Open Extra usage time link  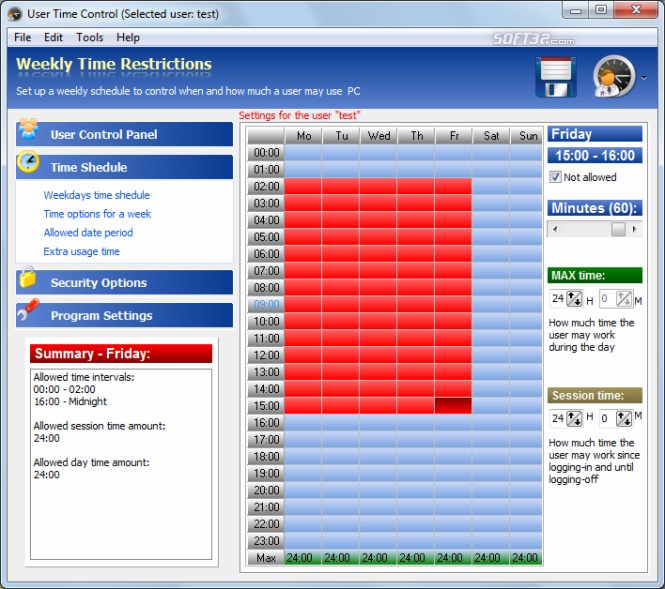[81, 251]
